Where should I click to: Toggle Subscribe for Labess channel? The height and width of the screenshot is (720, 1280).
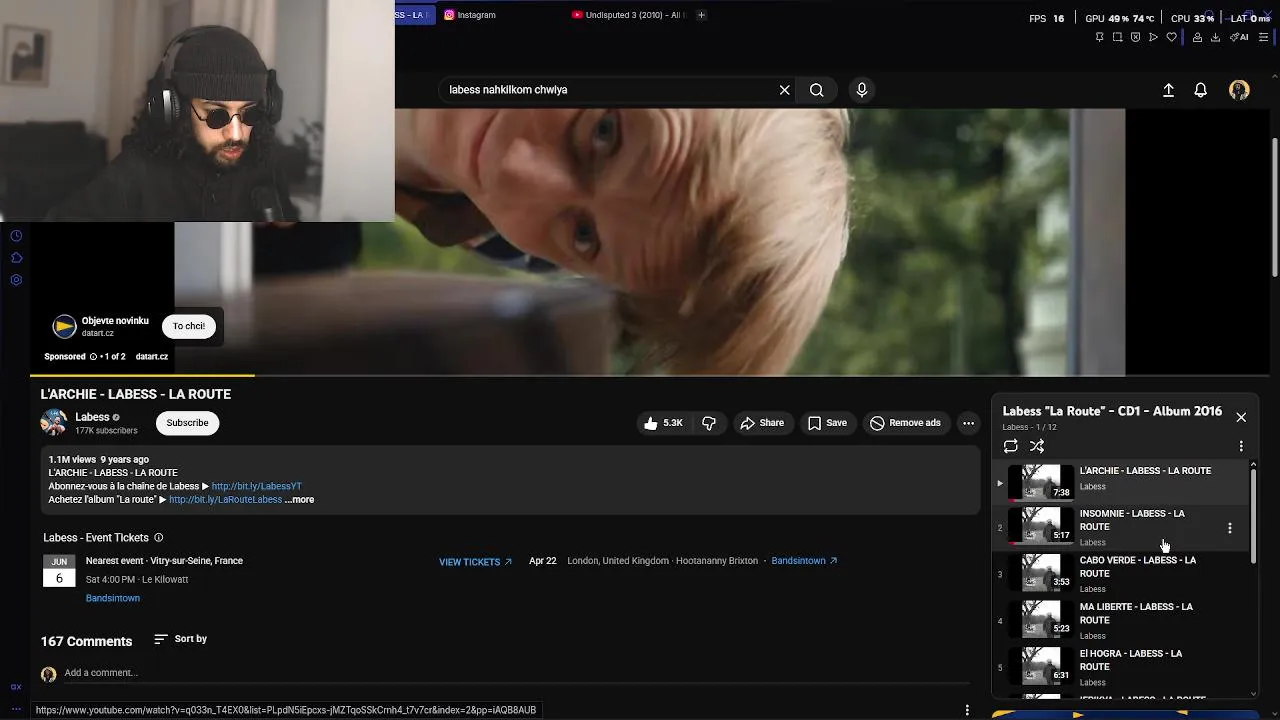187,423
